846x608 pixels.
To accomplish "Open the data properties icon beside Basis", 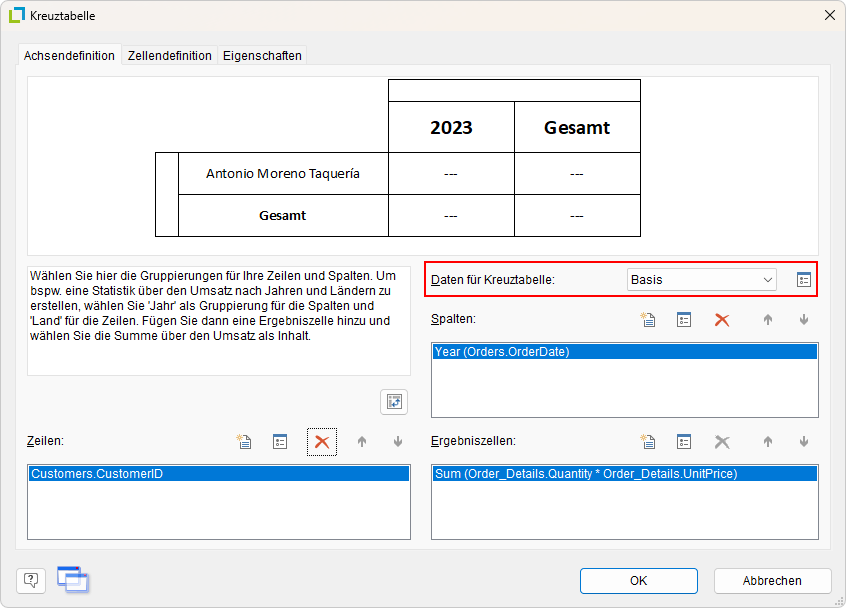I will pos(804,280).
